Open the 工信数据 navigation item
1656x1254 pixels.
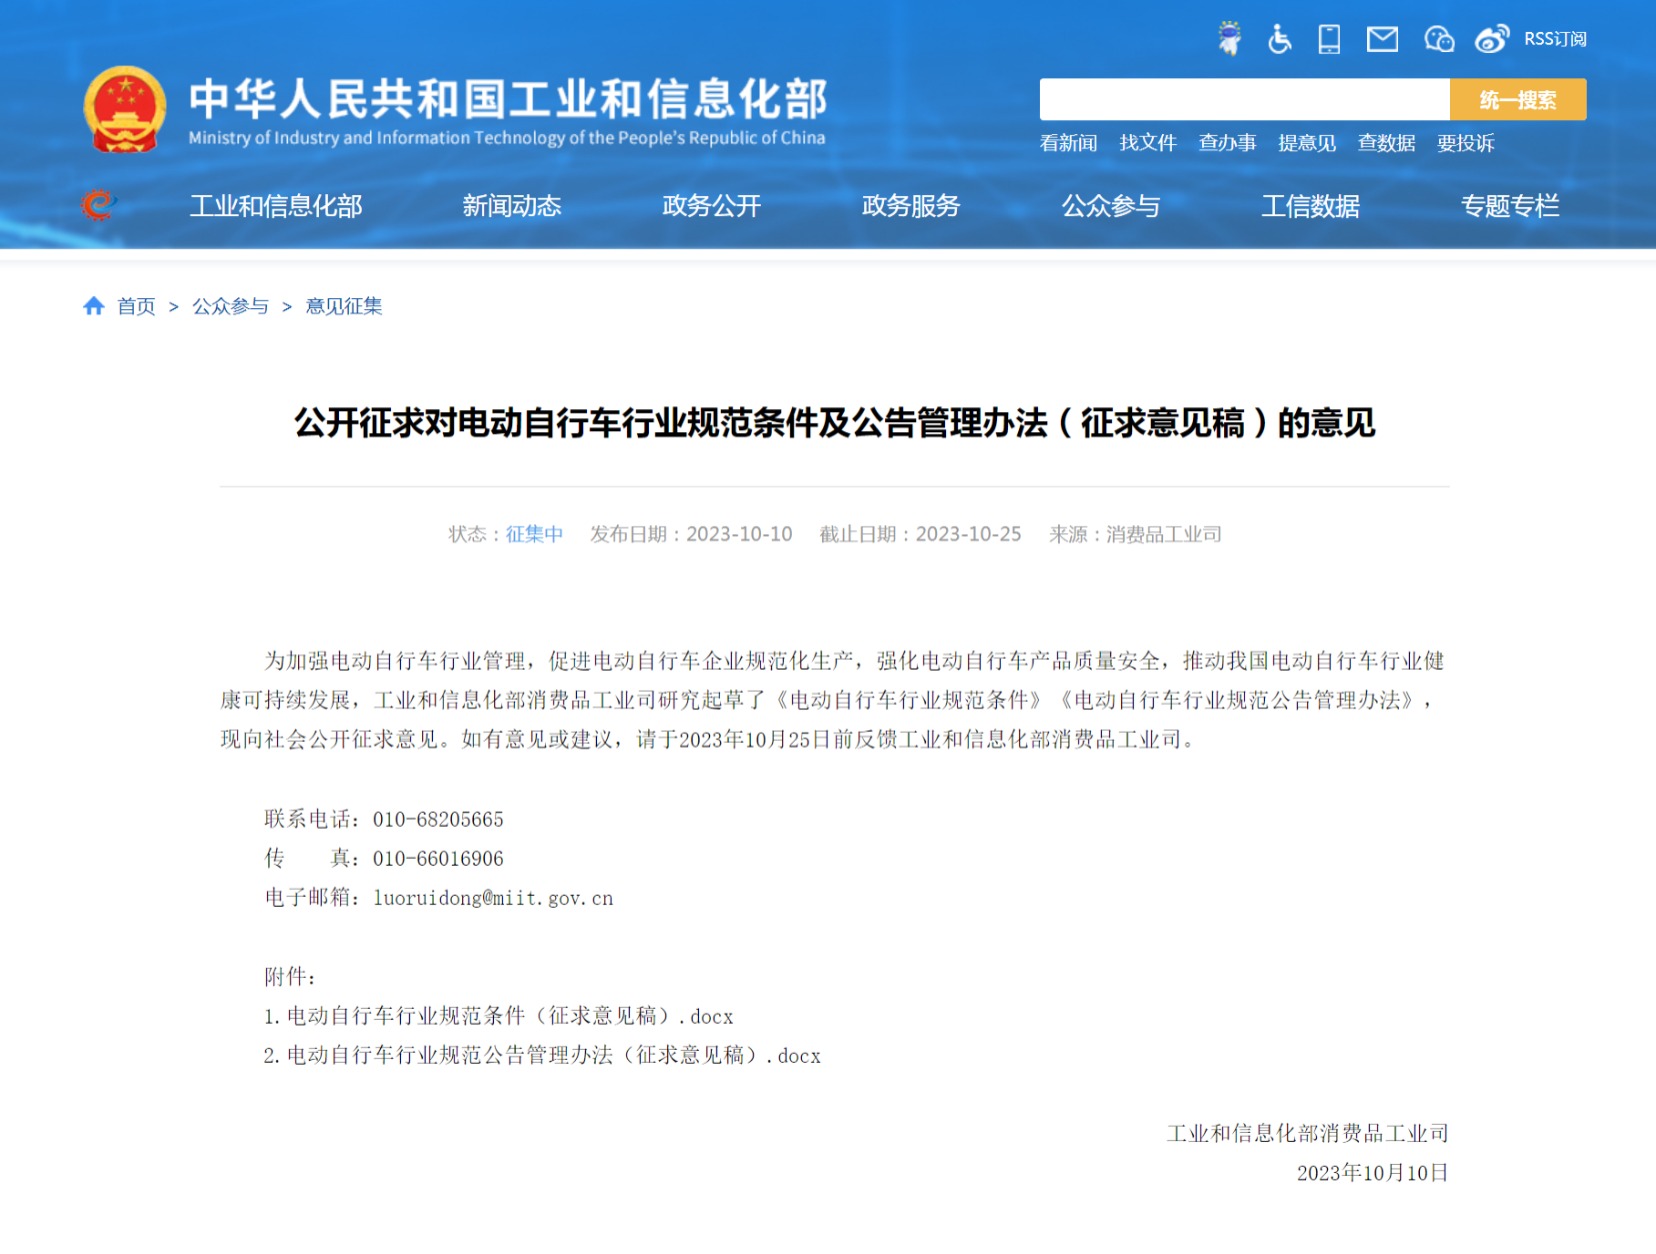pyautogui.click(x=1310, y=206)
